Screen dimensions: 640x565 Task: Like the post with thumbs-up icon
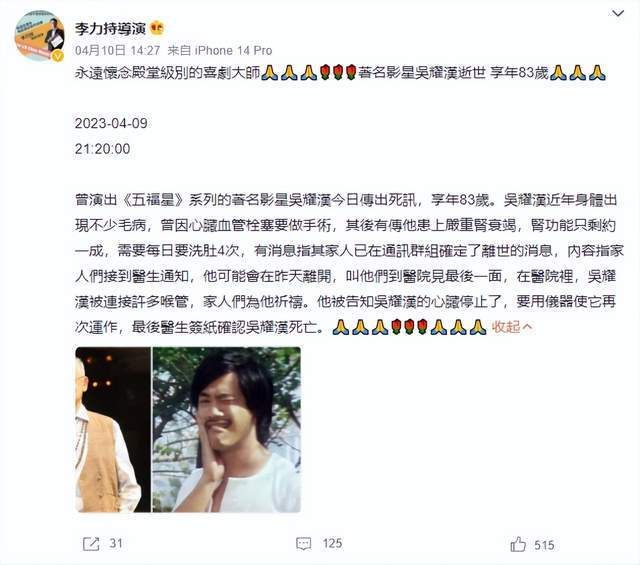[518, 544]
